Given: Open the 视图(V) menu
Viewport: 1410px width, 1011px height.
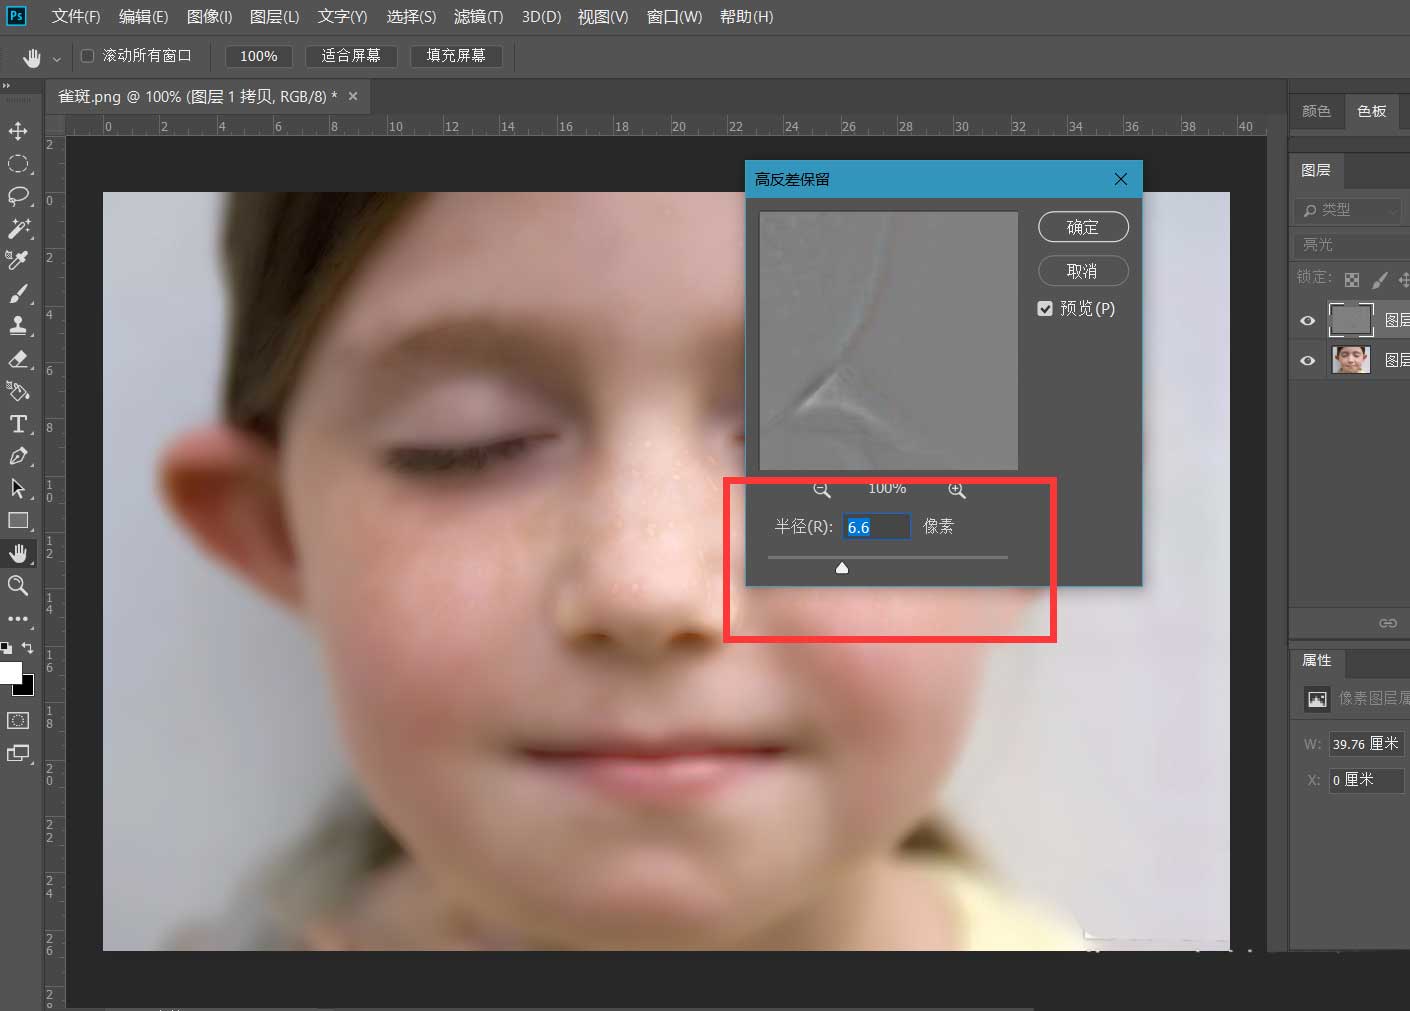Looking at the screenshot, I should pyautogui.click(x=603, y=17).
